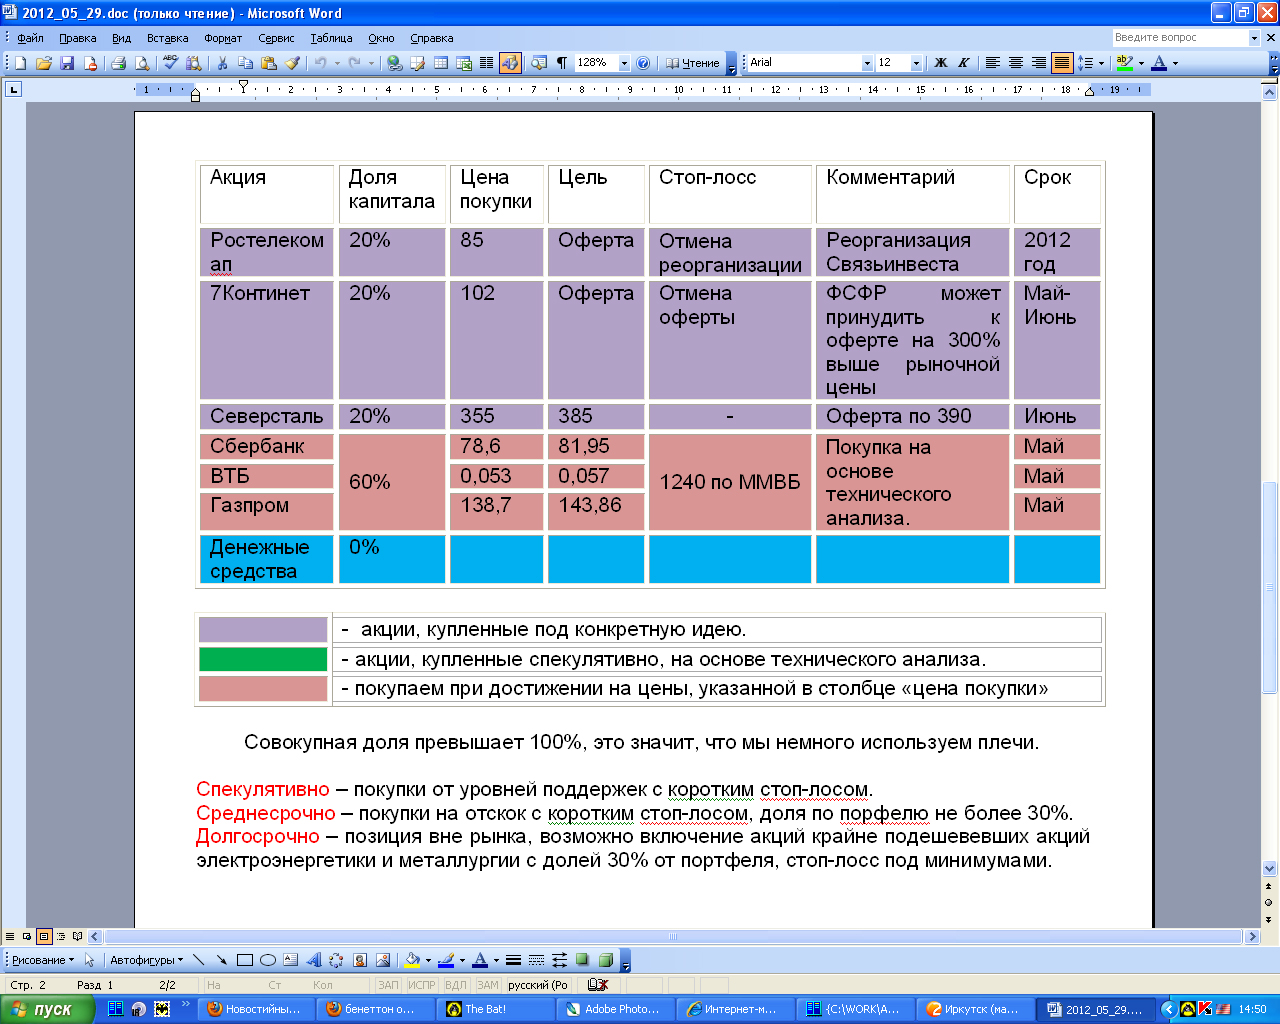Click the Insert Hyperlink icon
This screenshot has width=1280, height=1024.
click(395, 63)
